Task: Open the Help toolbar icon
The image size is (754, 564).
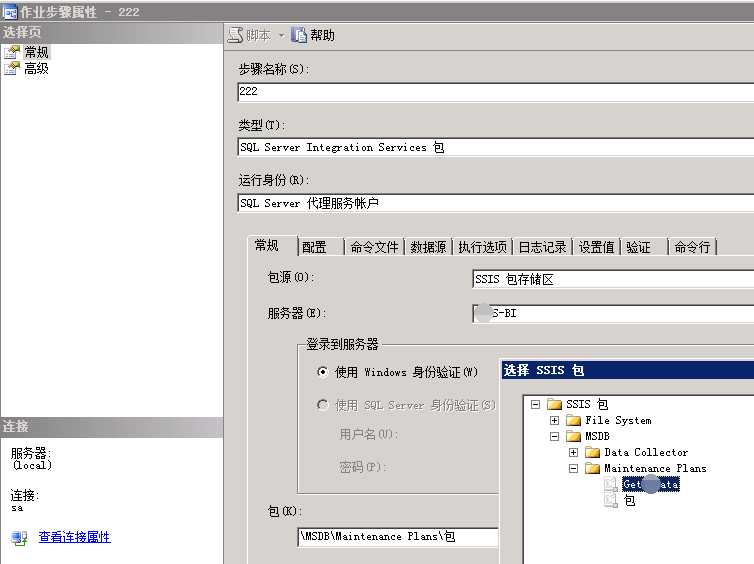Action: pyautogui.click(x=299, y=35)
